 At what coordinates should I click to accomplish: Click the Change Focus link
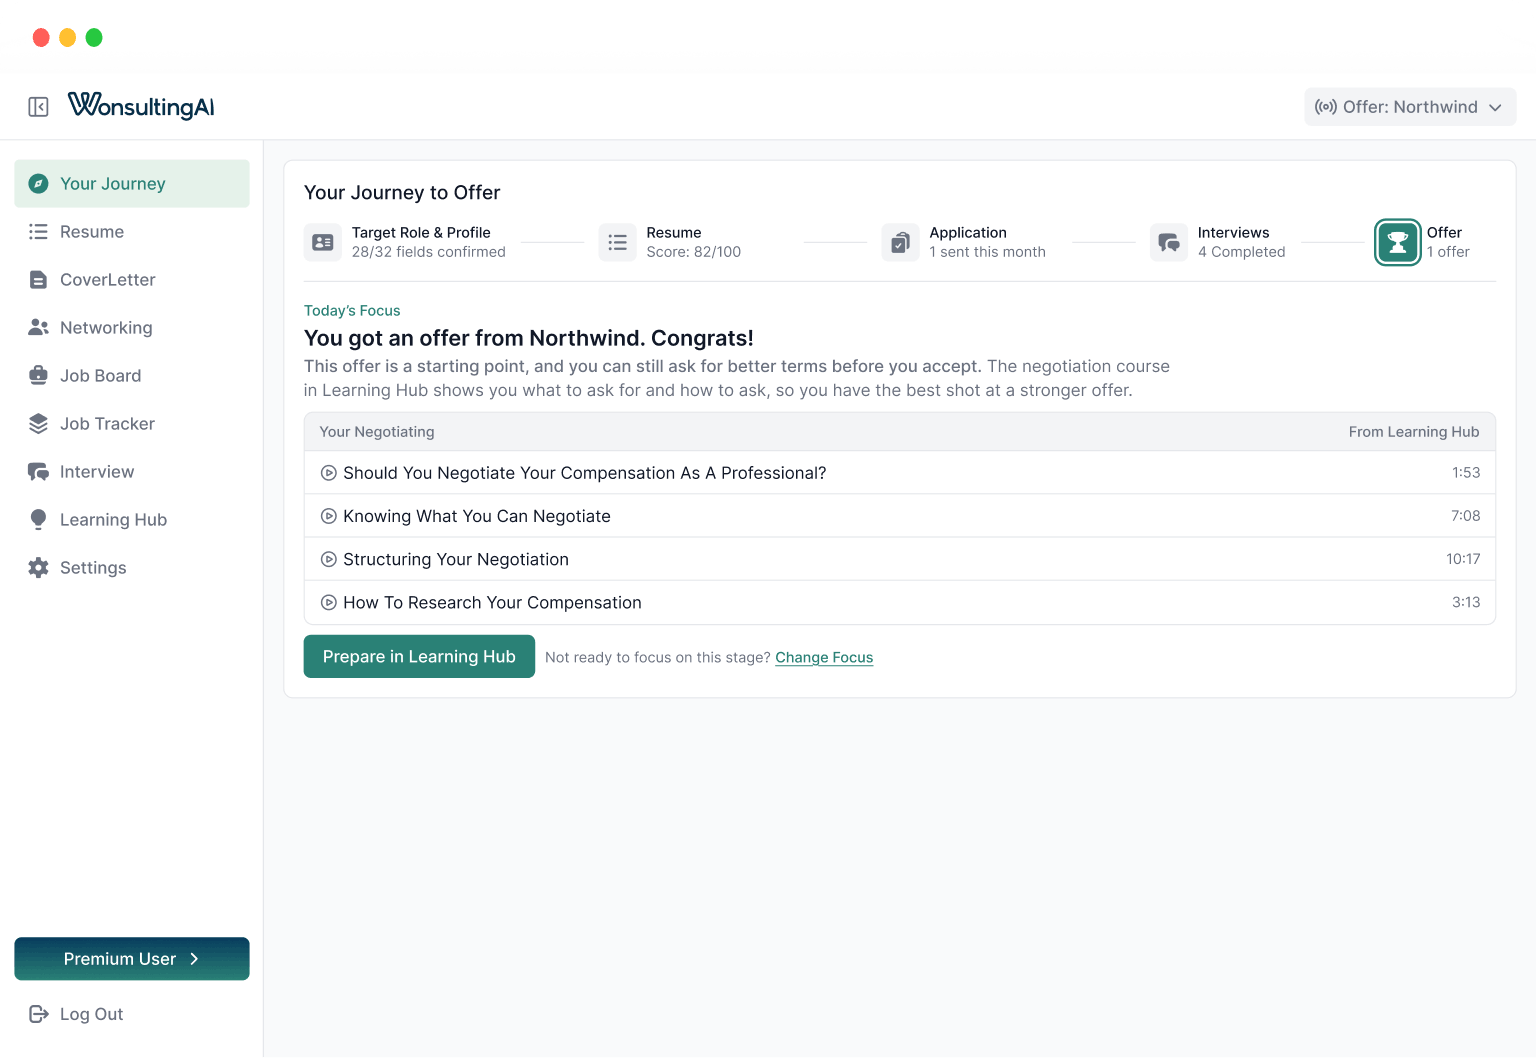tap(824, 658)
